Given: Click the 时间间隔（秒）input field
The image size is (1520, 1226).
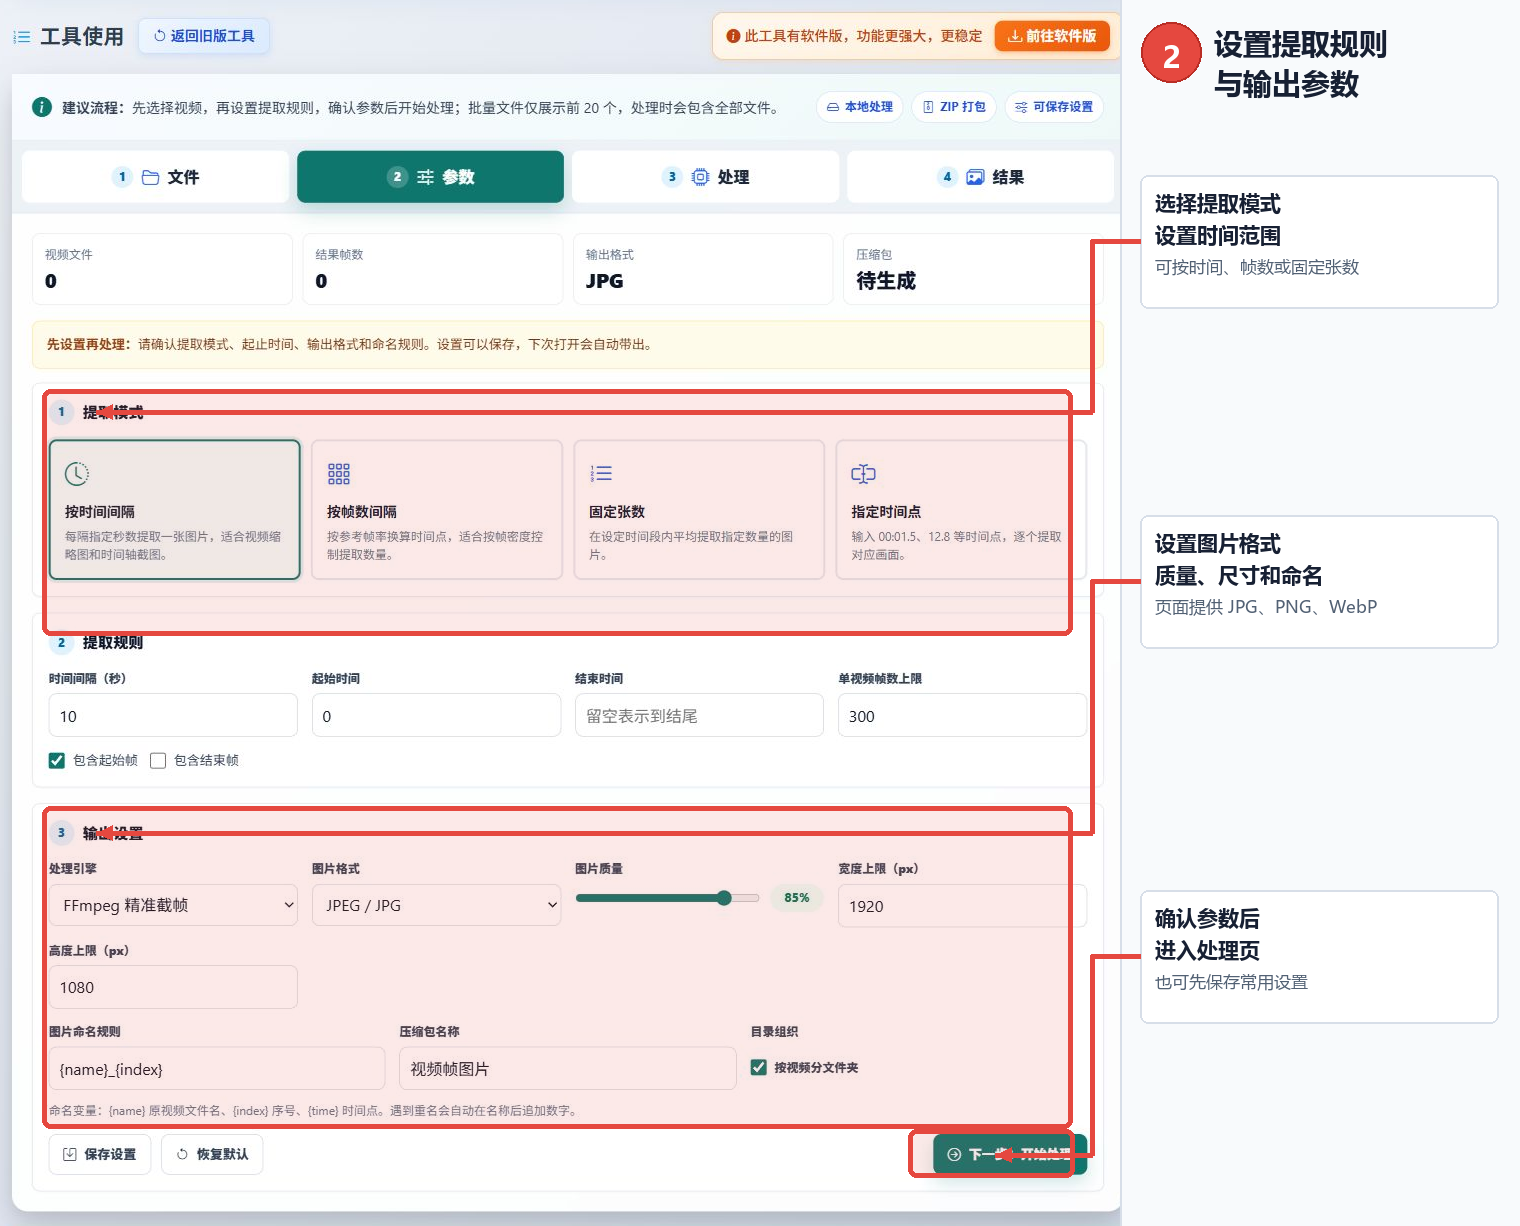Looking at the screenshot, I should point(173,716).
